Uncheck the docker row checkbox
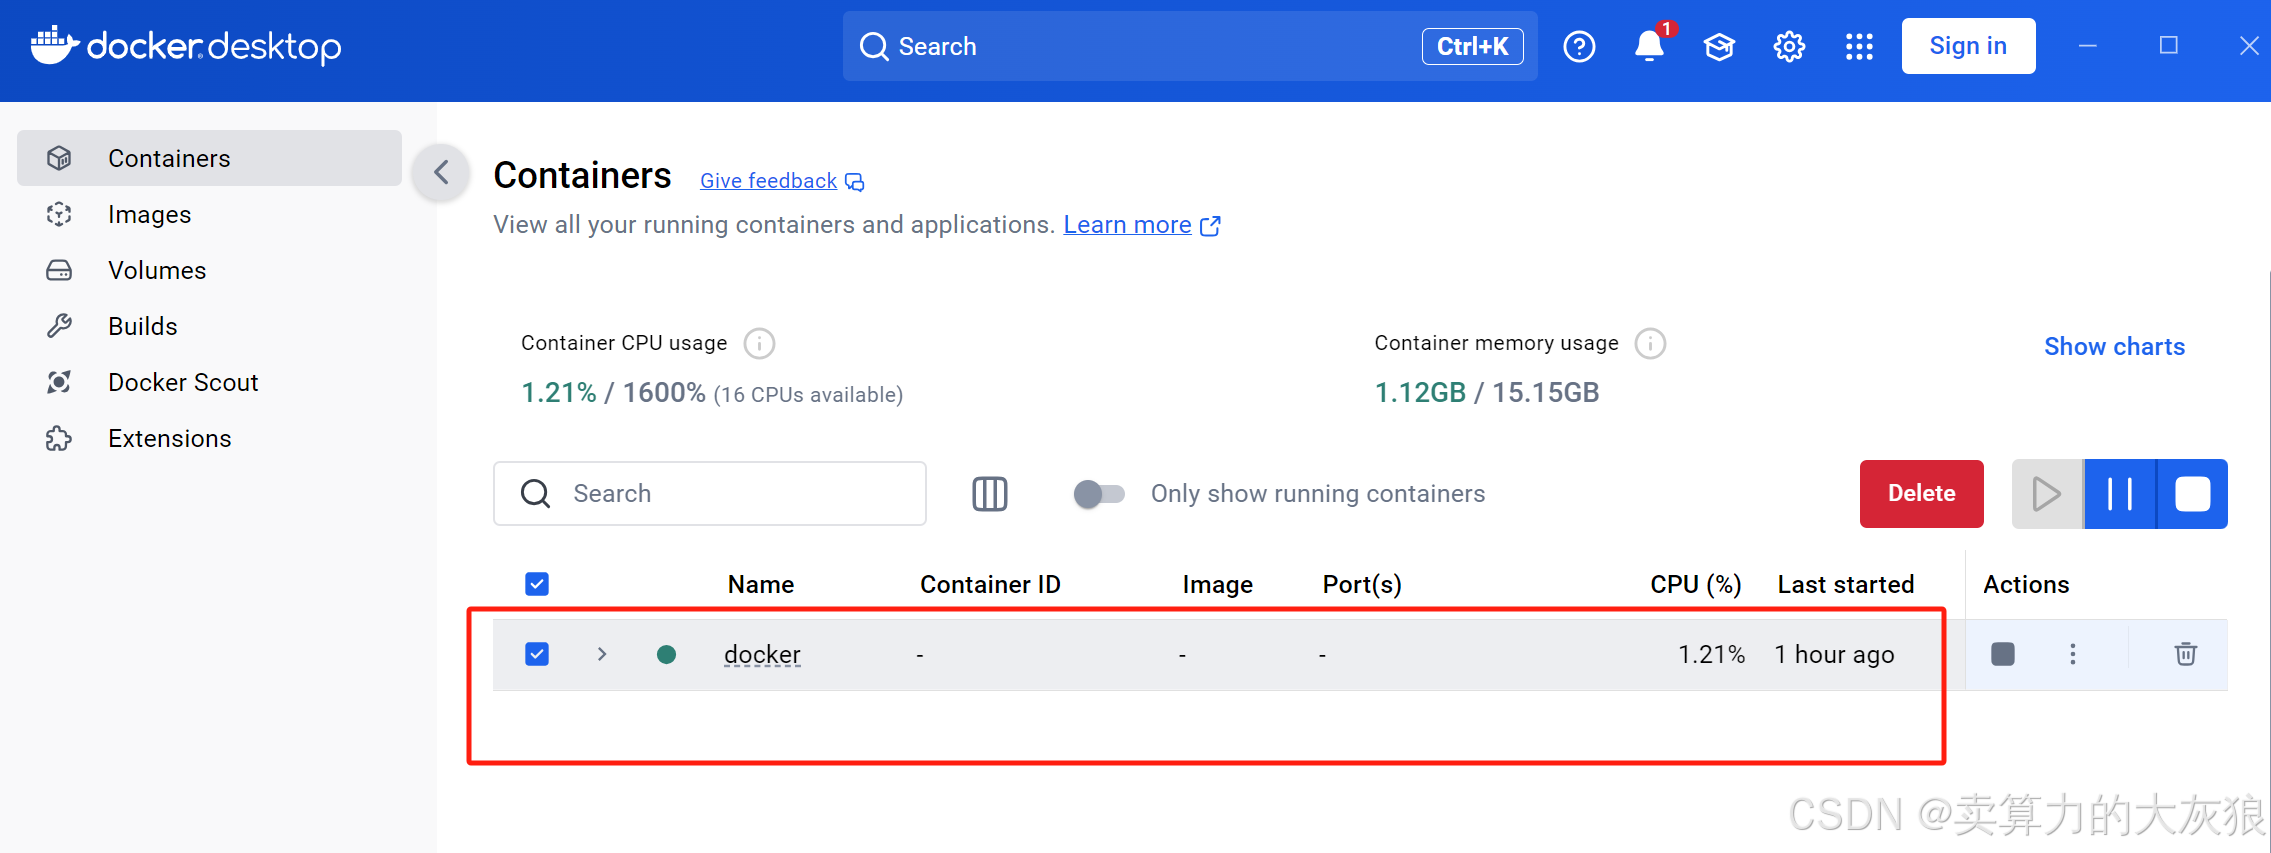2271x853 pixels. coord(537,654)
